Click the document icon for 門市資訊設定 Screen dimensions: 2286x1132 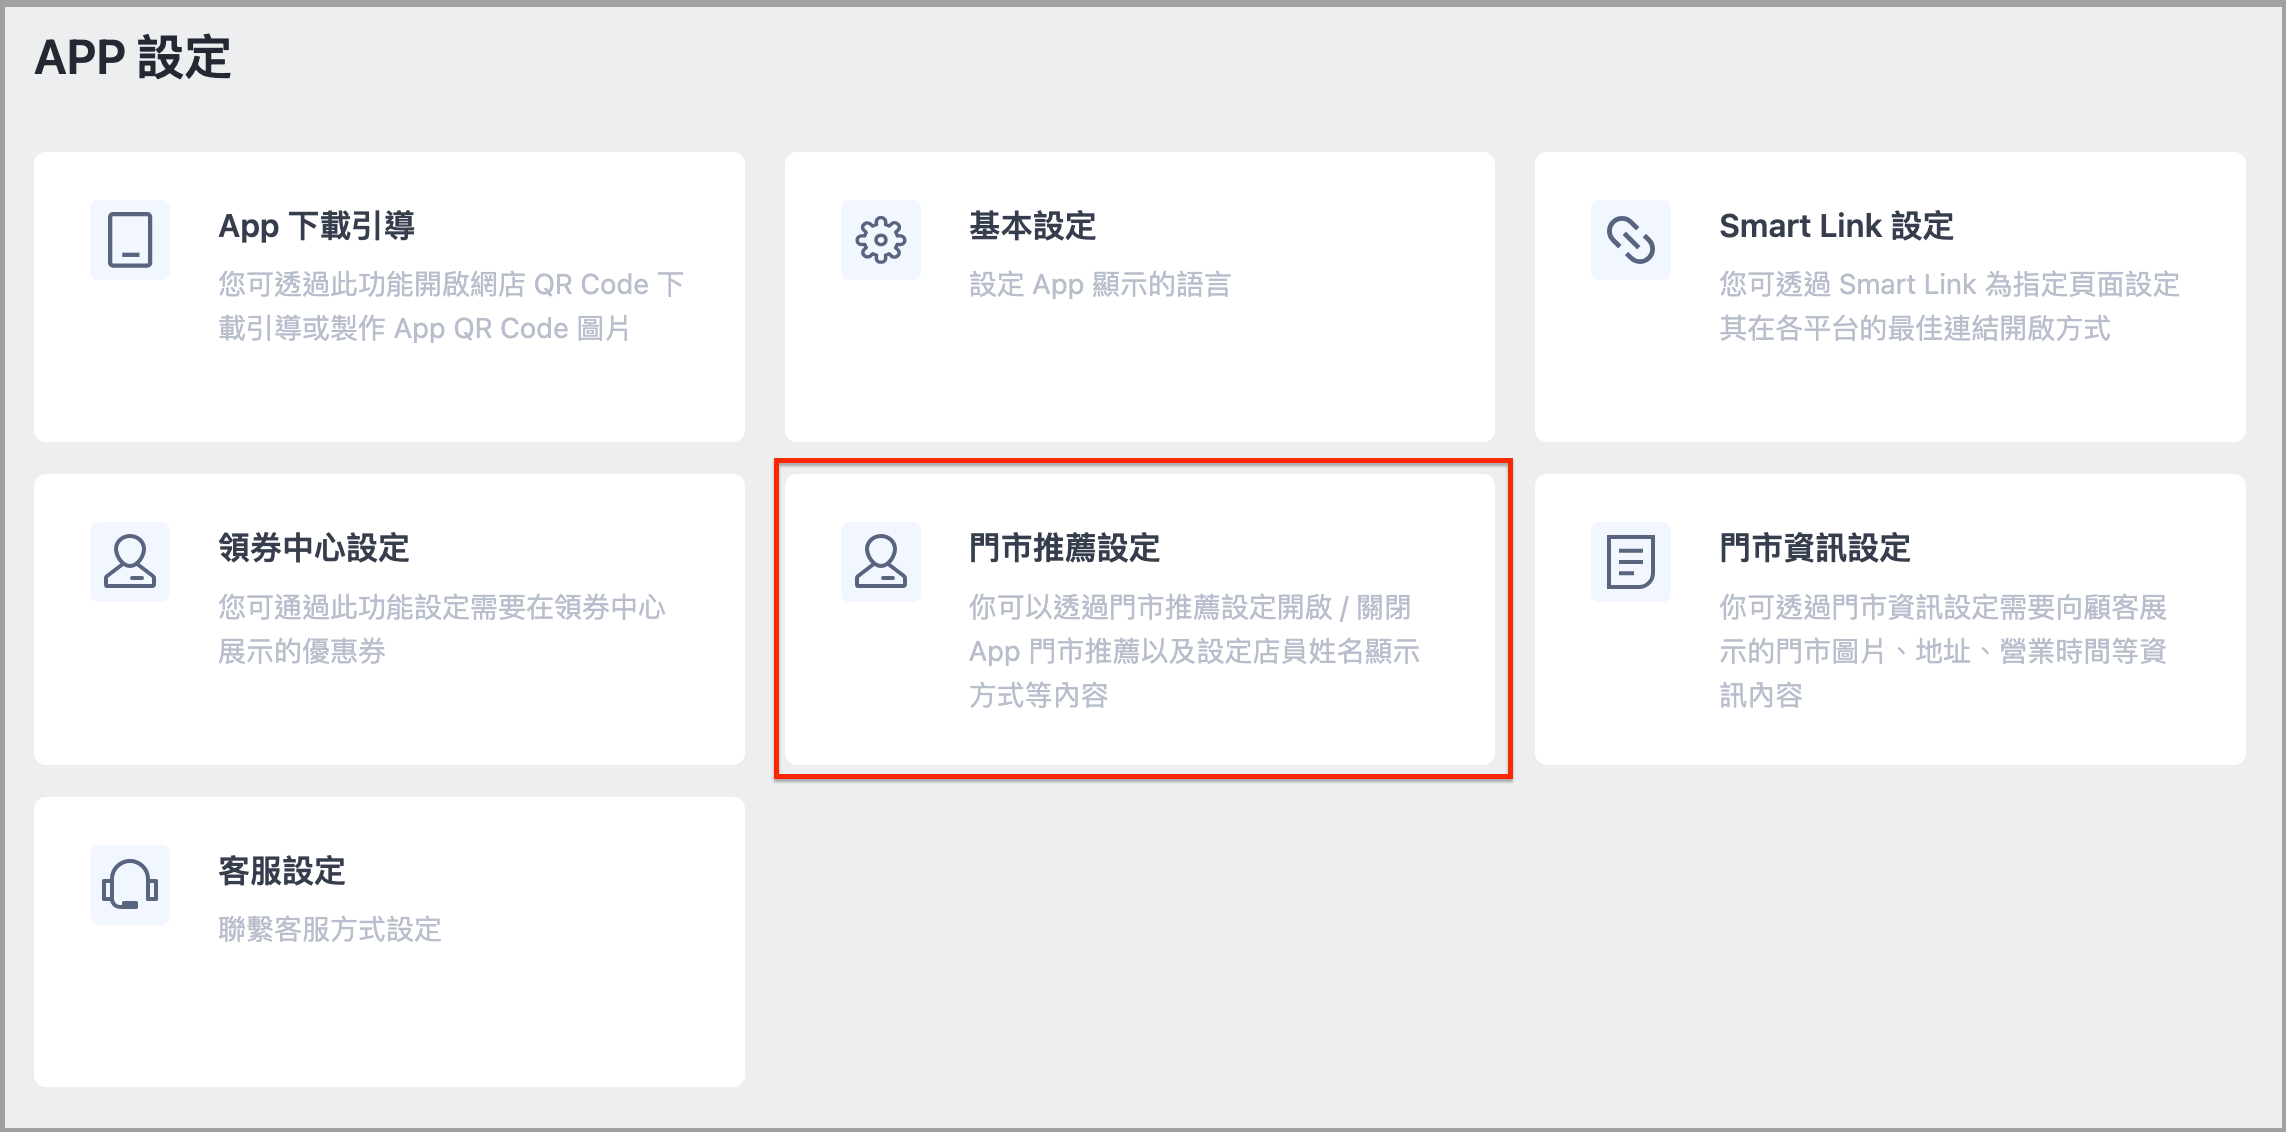(x=1631, y=562)
